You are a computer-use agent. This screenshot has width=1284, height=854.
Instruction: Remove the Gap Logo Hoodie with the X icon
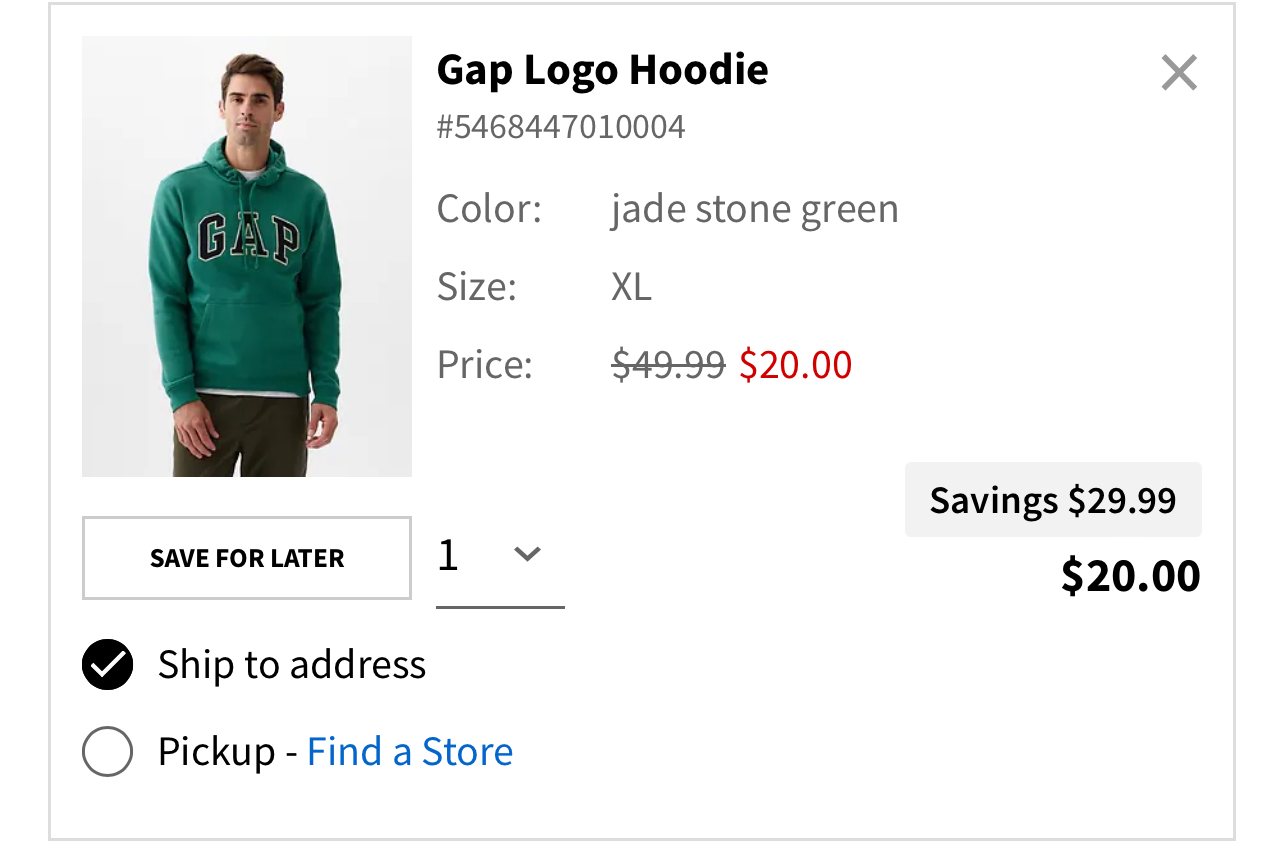[1179, 72]
